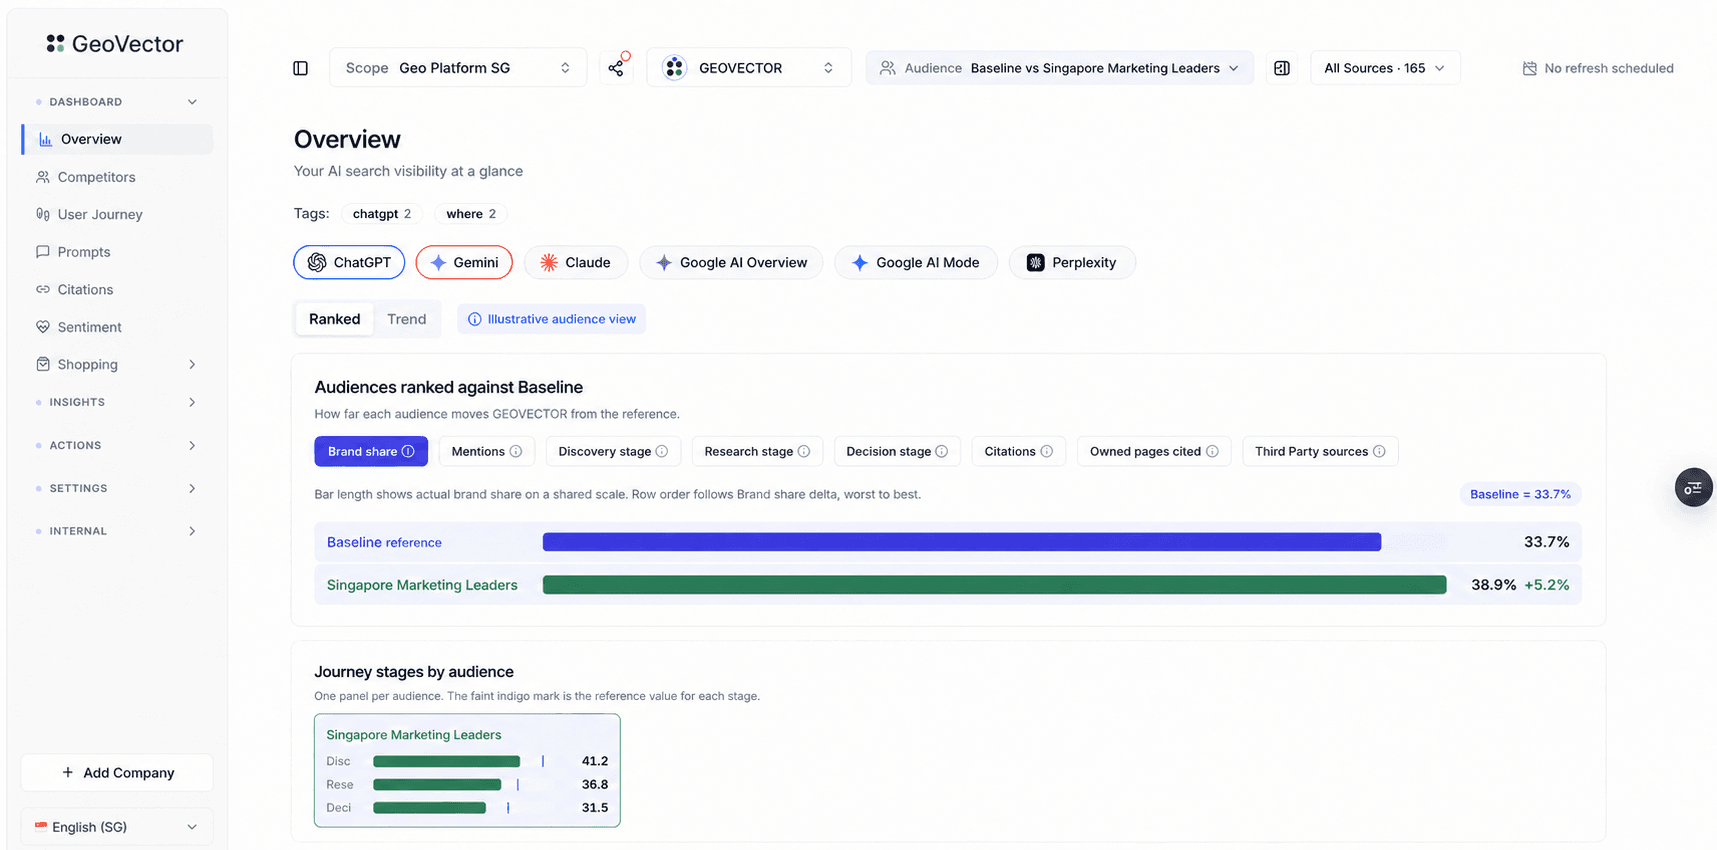Select the Mentions metric tab
The width and height of the screenshot is (1717, 850).
click(x=487, y=451)
